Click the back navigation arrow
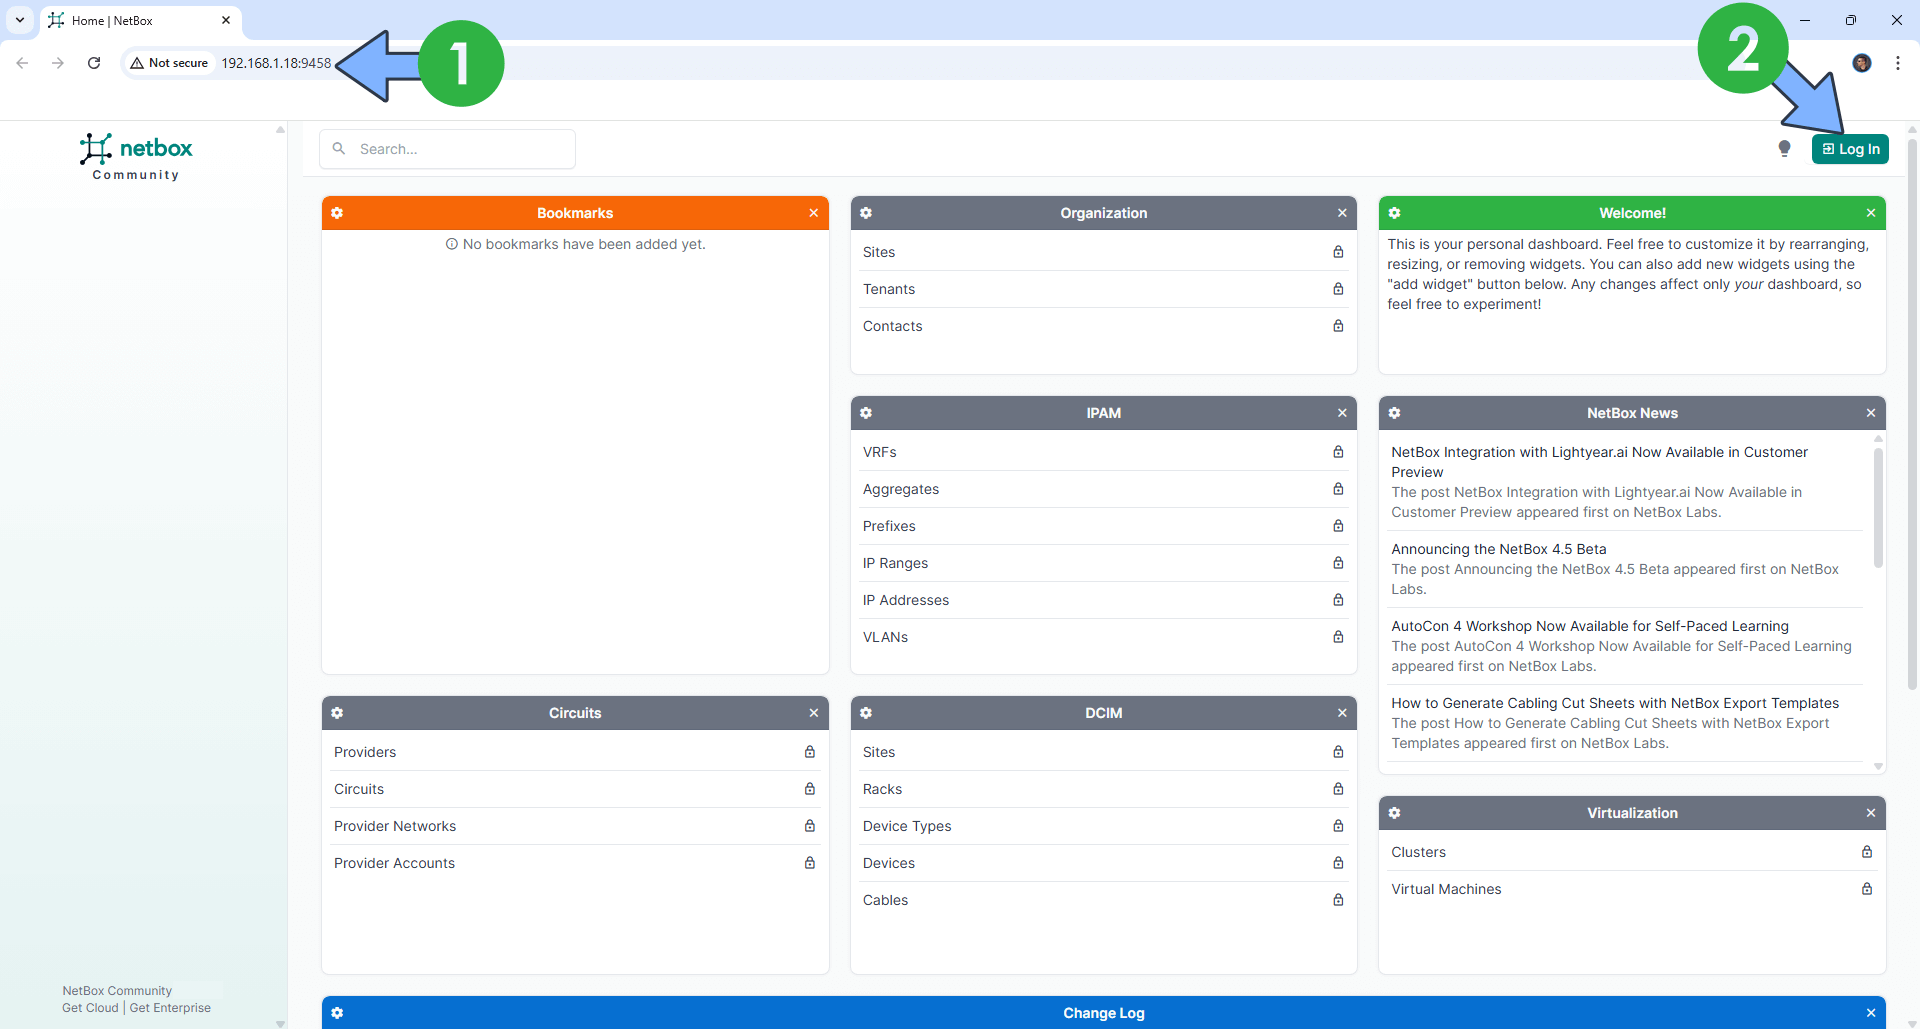Screen dimensions: 1920x1029 click(22, 62)
